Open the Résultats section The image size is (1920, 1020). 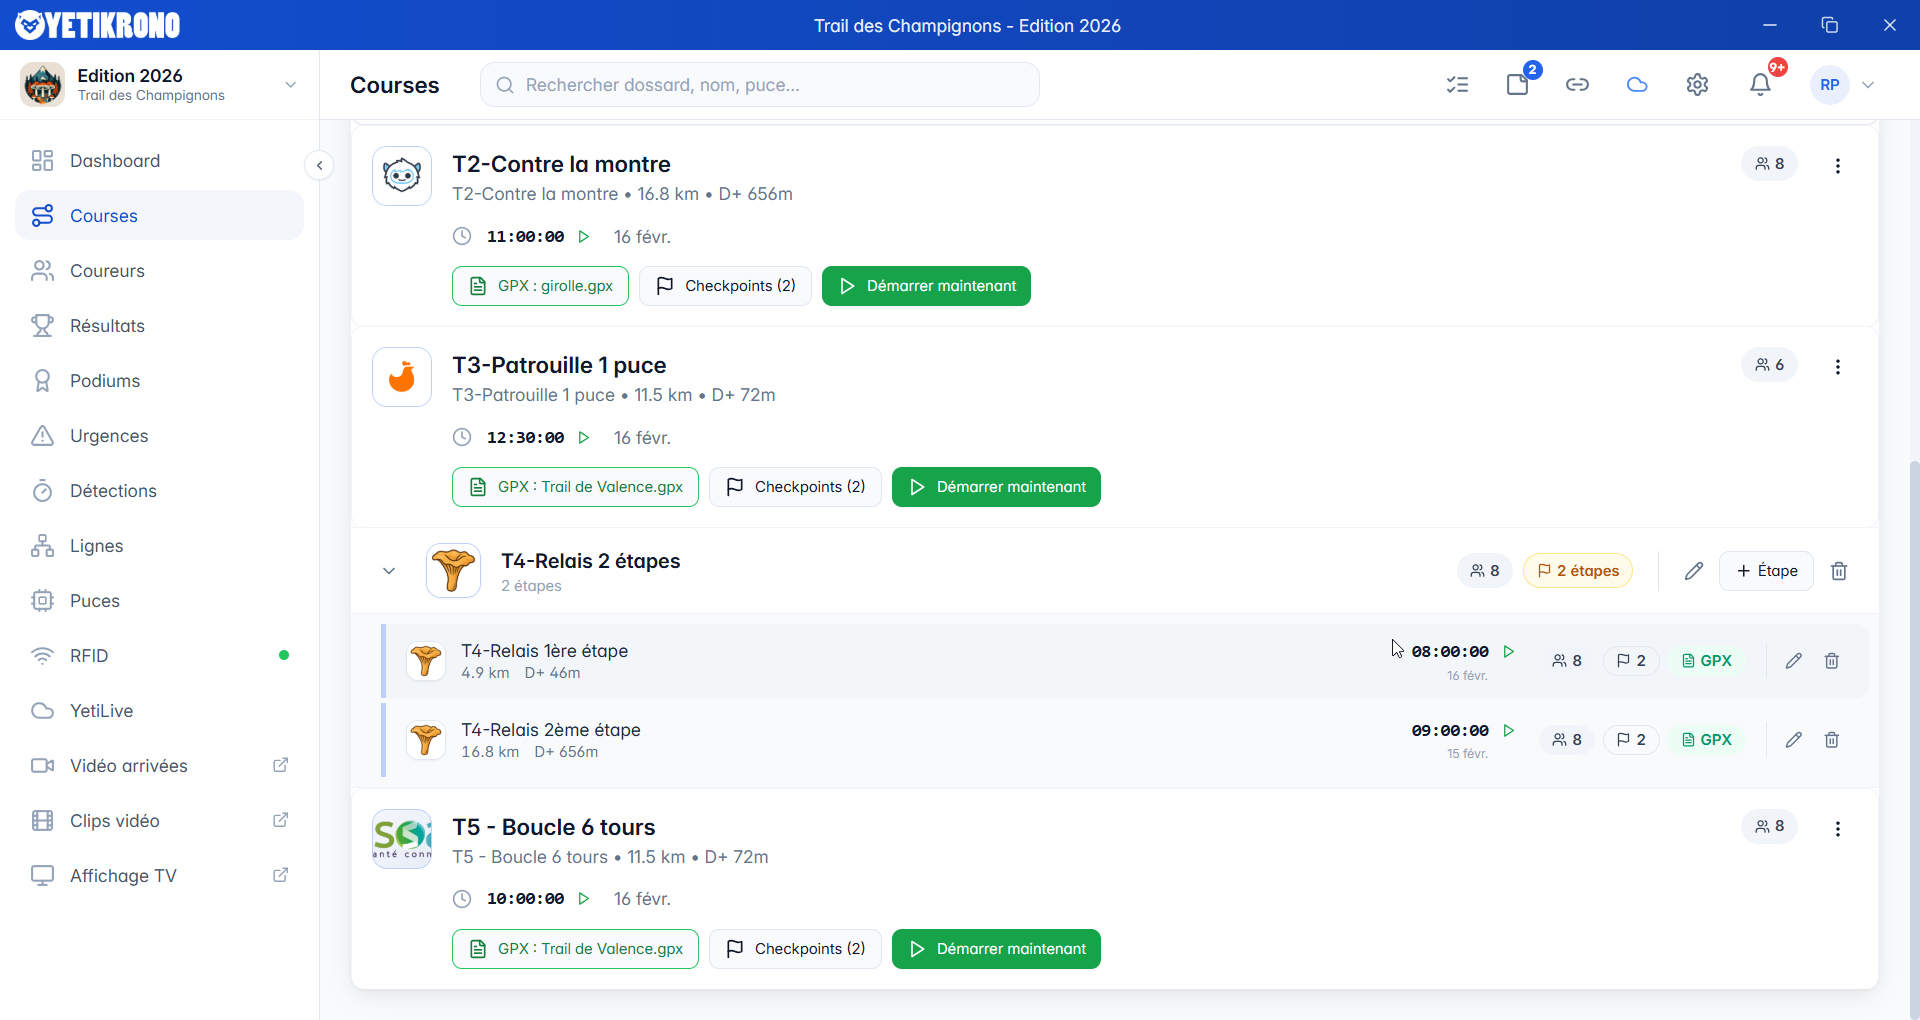tap(106, 325)
